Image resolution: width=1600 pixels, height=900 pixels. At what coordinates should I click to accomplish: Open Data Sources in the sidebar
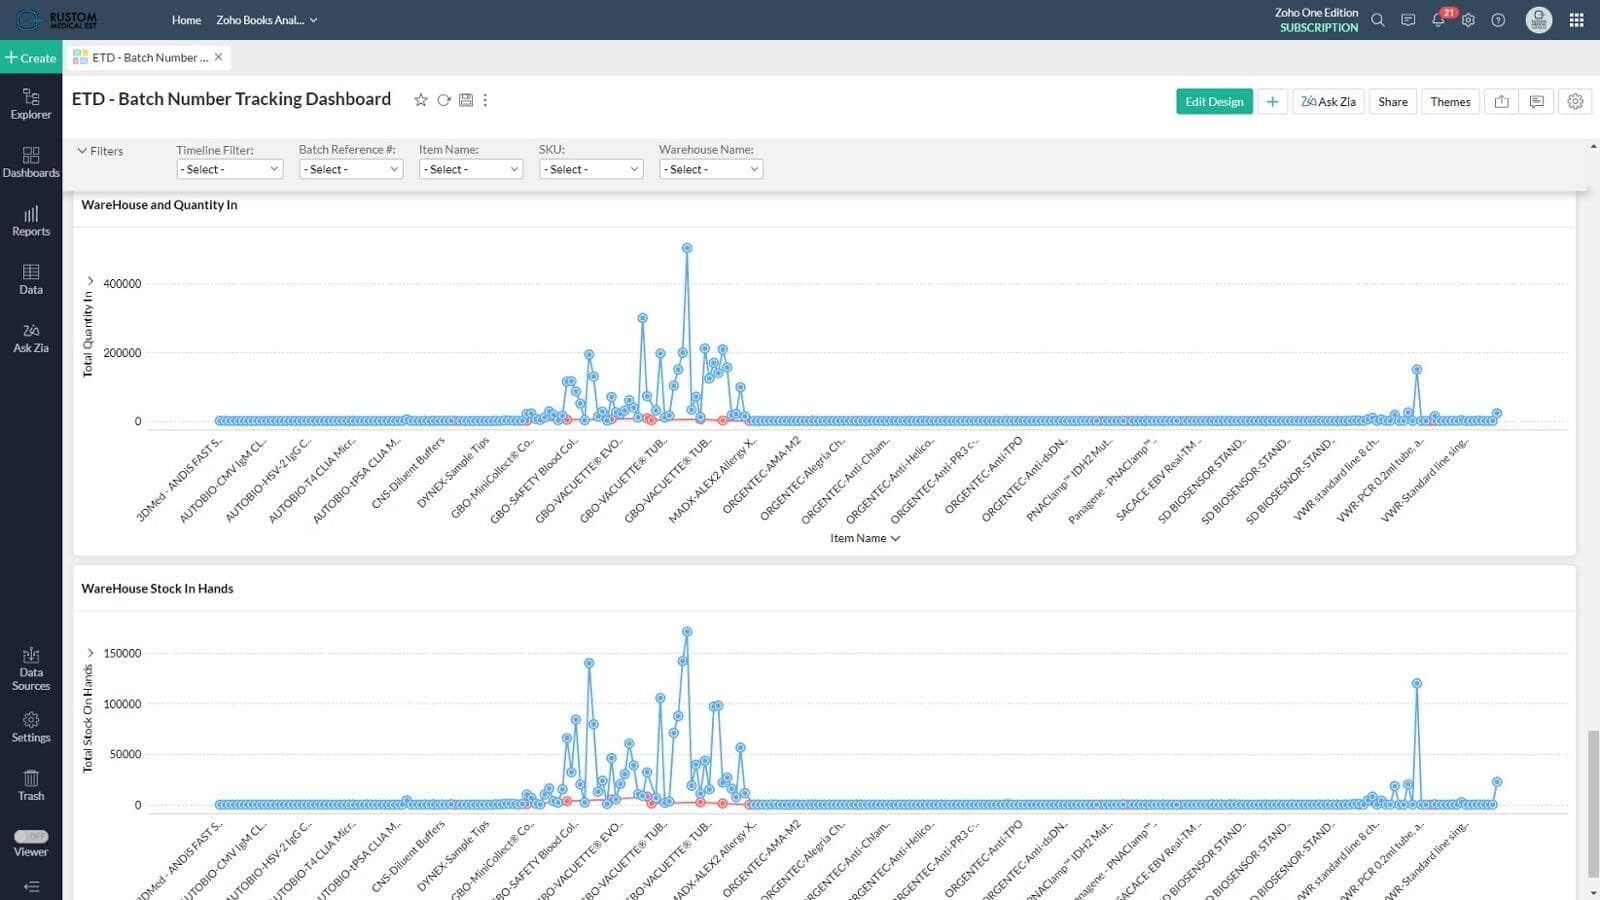pyautogui.click(x=31, y=668)
